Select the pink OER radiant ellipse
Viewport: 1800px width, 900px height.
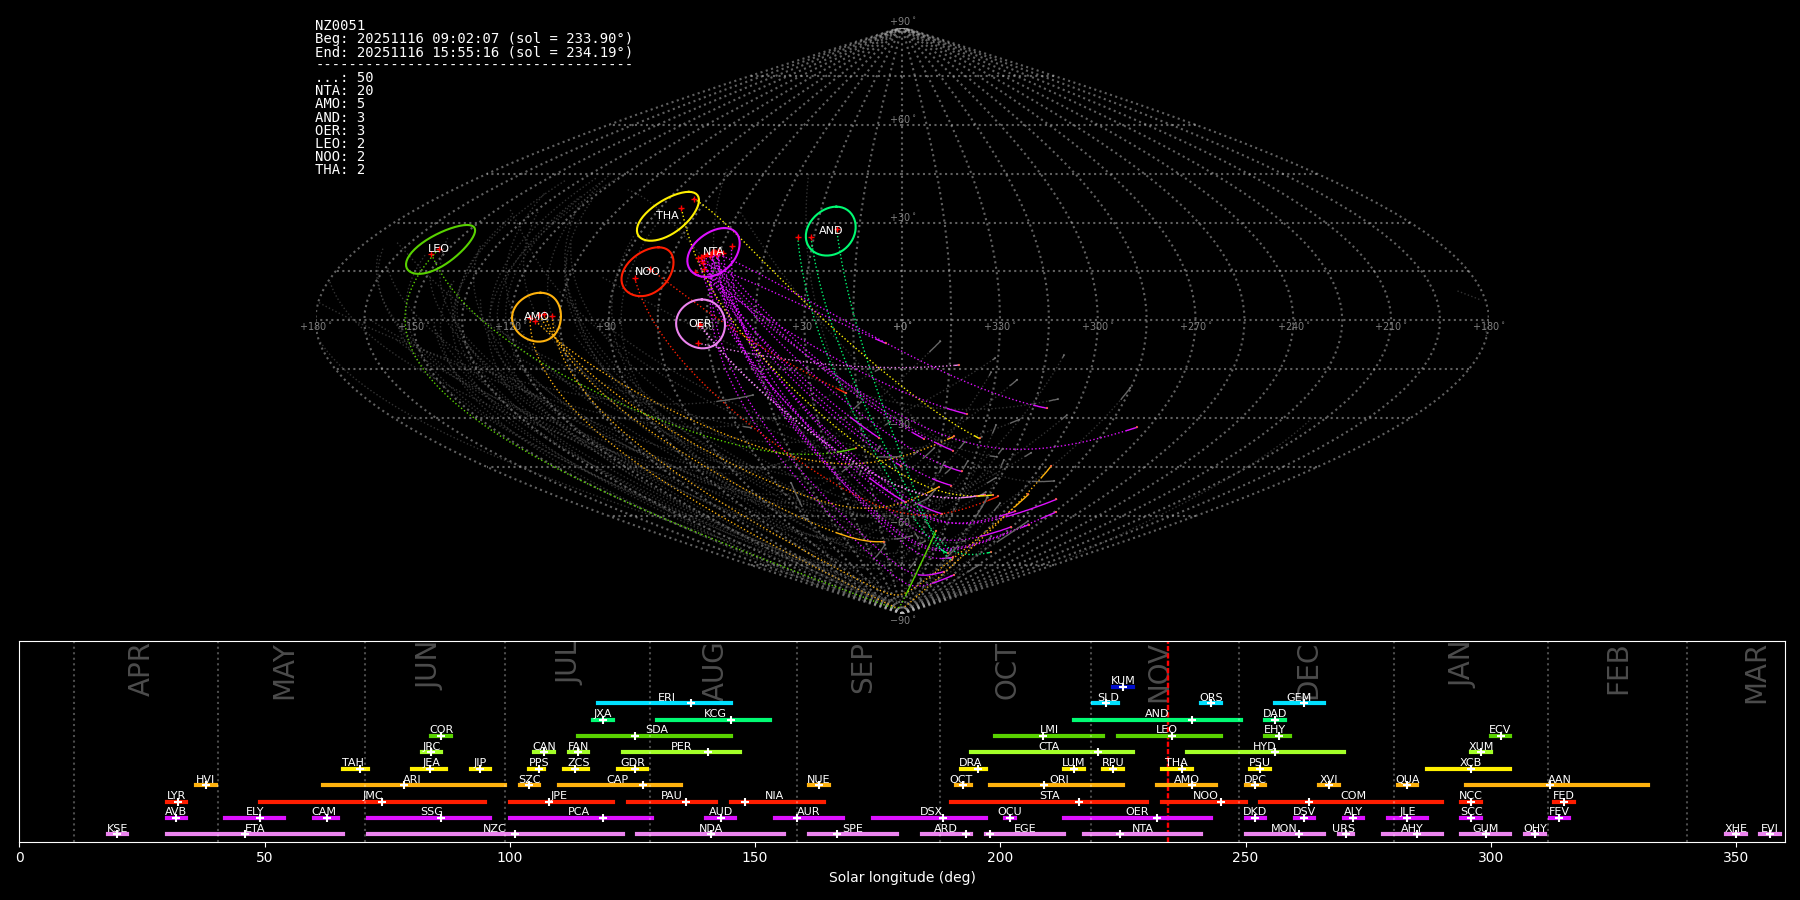tap(700, 324)
